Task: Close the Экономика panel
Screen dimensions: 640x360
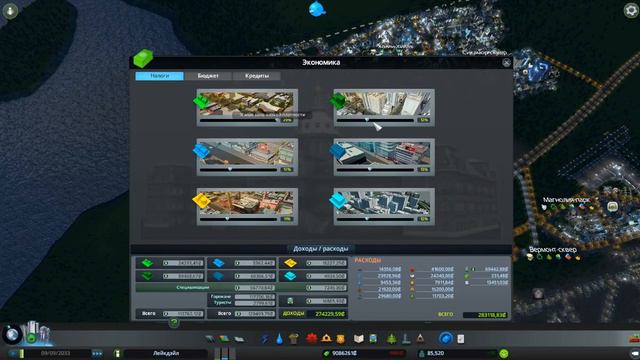Action: (506, 62)
